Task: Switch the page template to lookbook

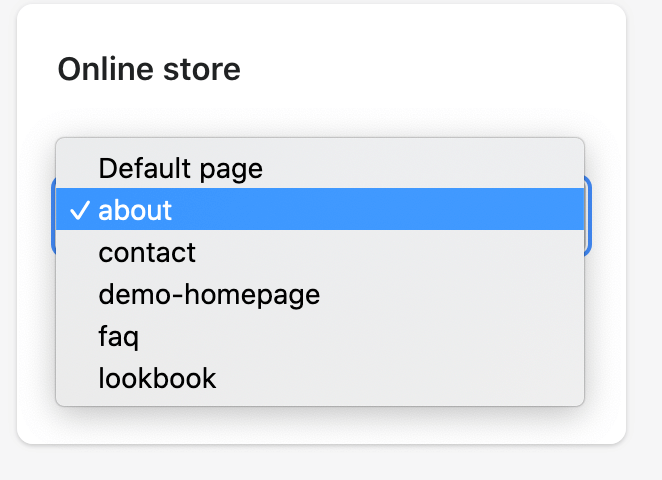Action: [157, 378]
